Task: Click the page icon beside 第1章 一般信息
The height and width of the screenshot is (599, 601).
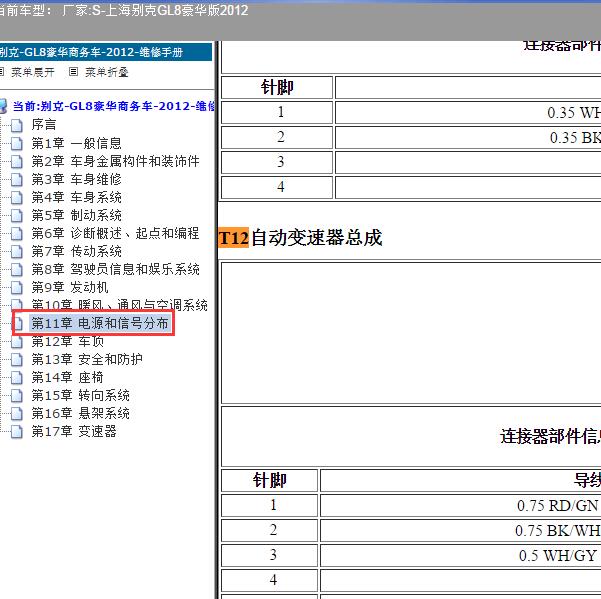Action: pyautogui.click(x=16, y=143)
